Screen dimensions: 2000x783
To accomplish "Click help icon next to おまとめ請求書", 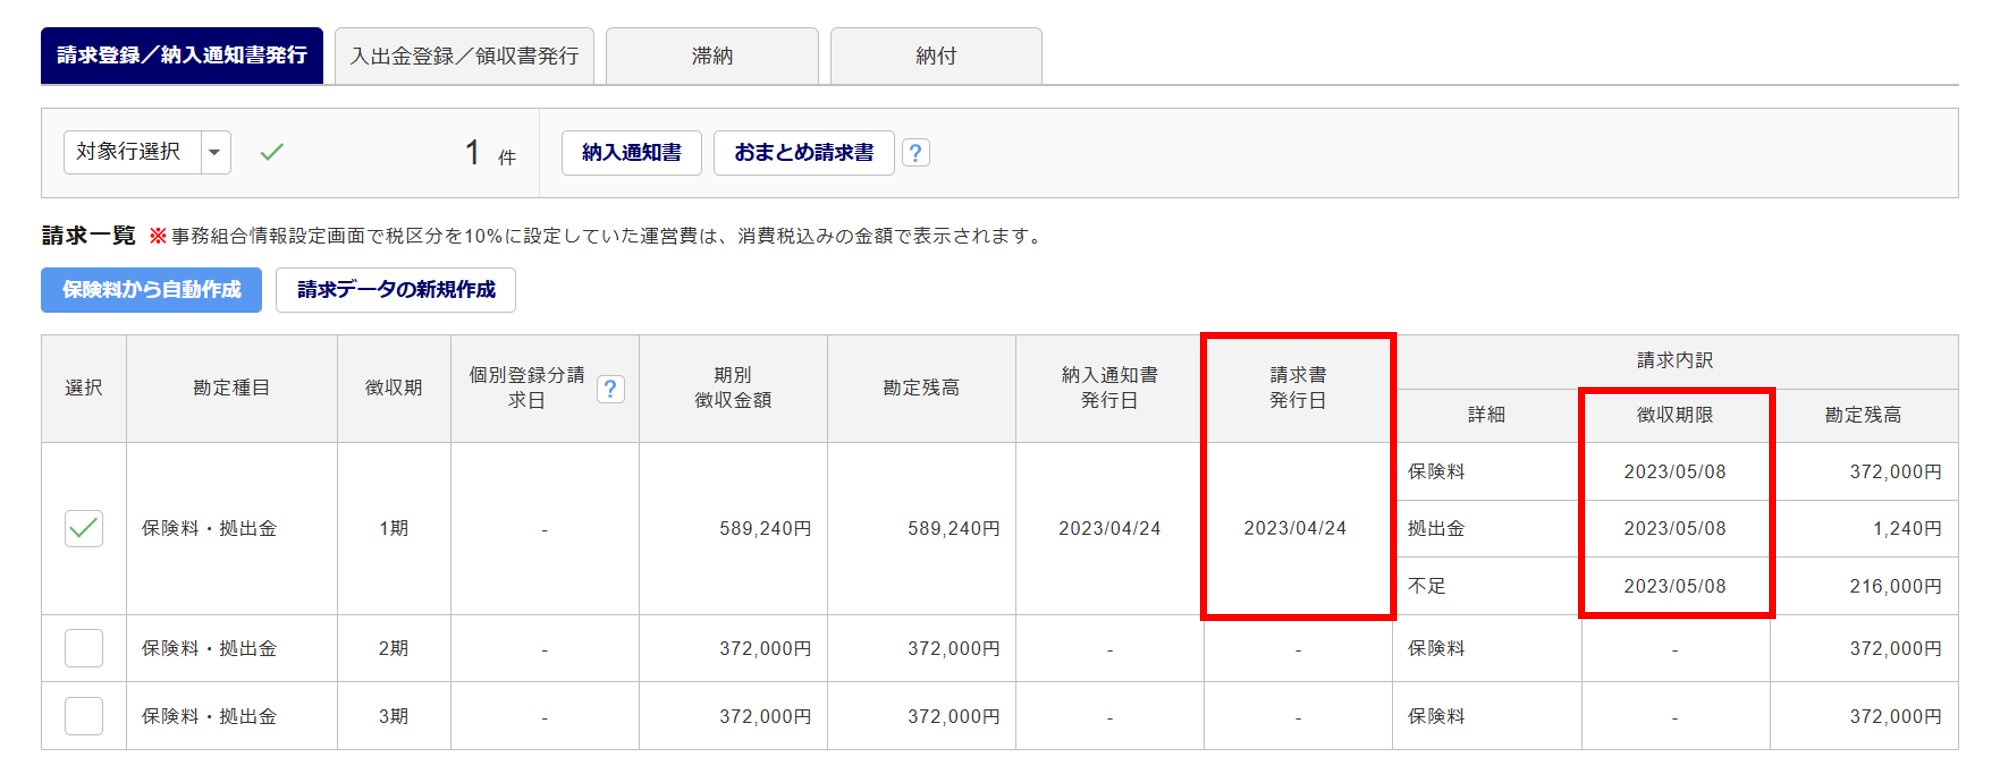I will tap(915, 153).
